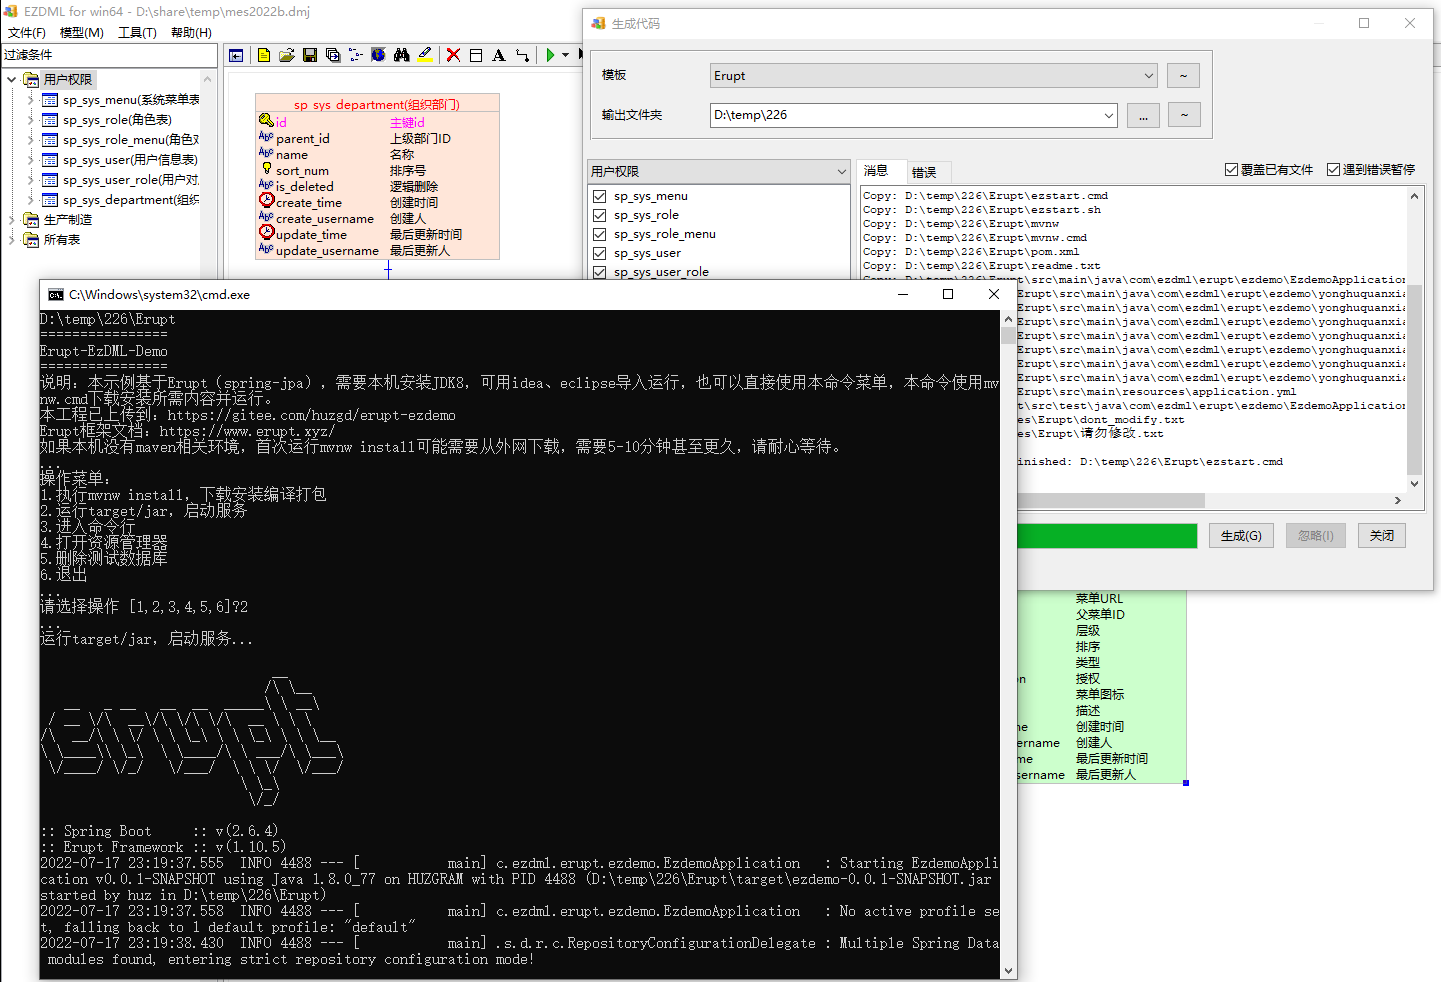Click the connector link line icon
This screenshot has width=1441, height=982.
tap(522, 55)
